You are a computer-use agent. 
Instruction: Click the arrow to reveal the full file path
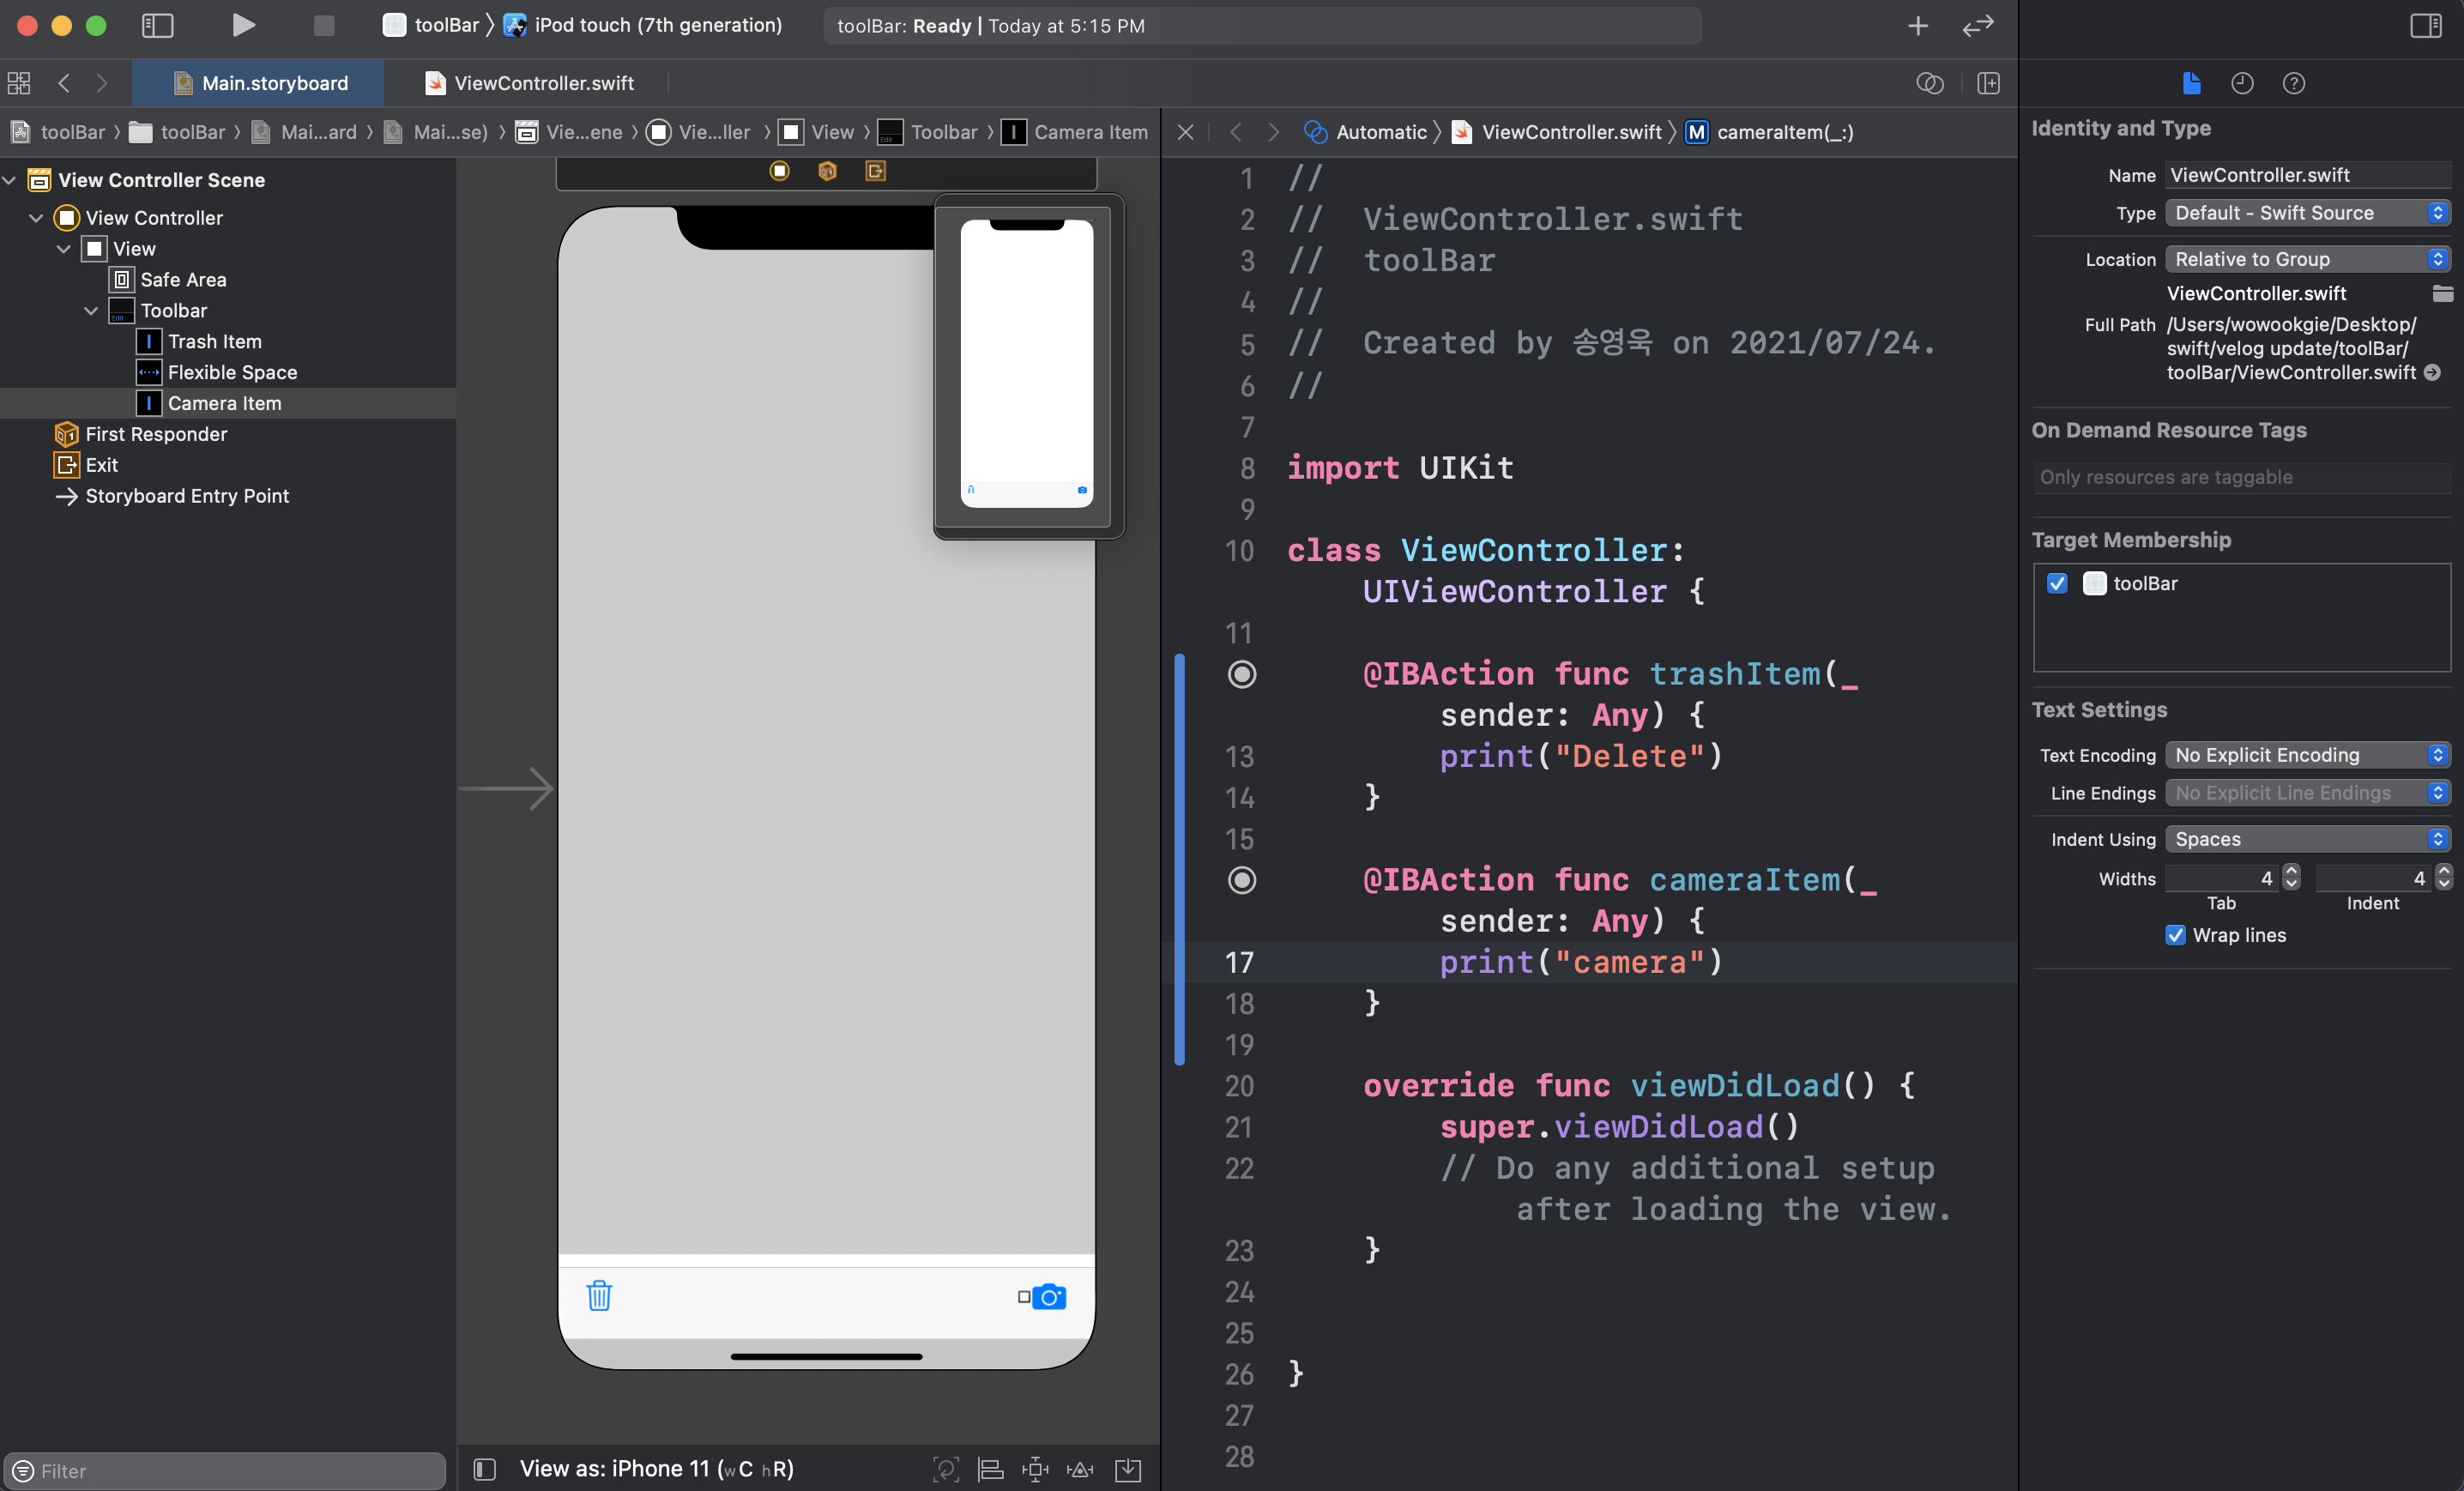point(2433,373)
